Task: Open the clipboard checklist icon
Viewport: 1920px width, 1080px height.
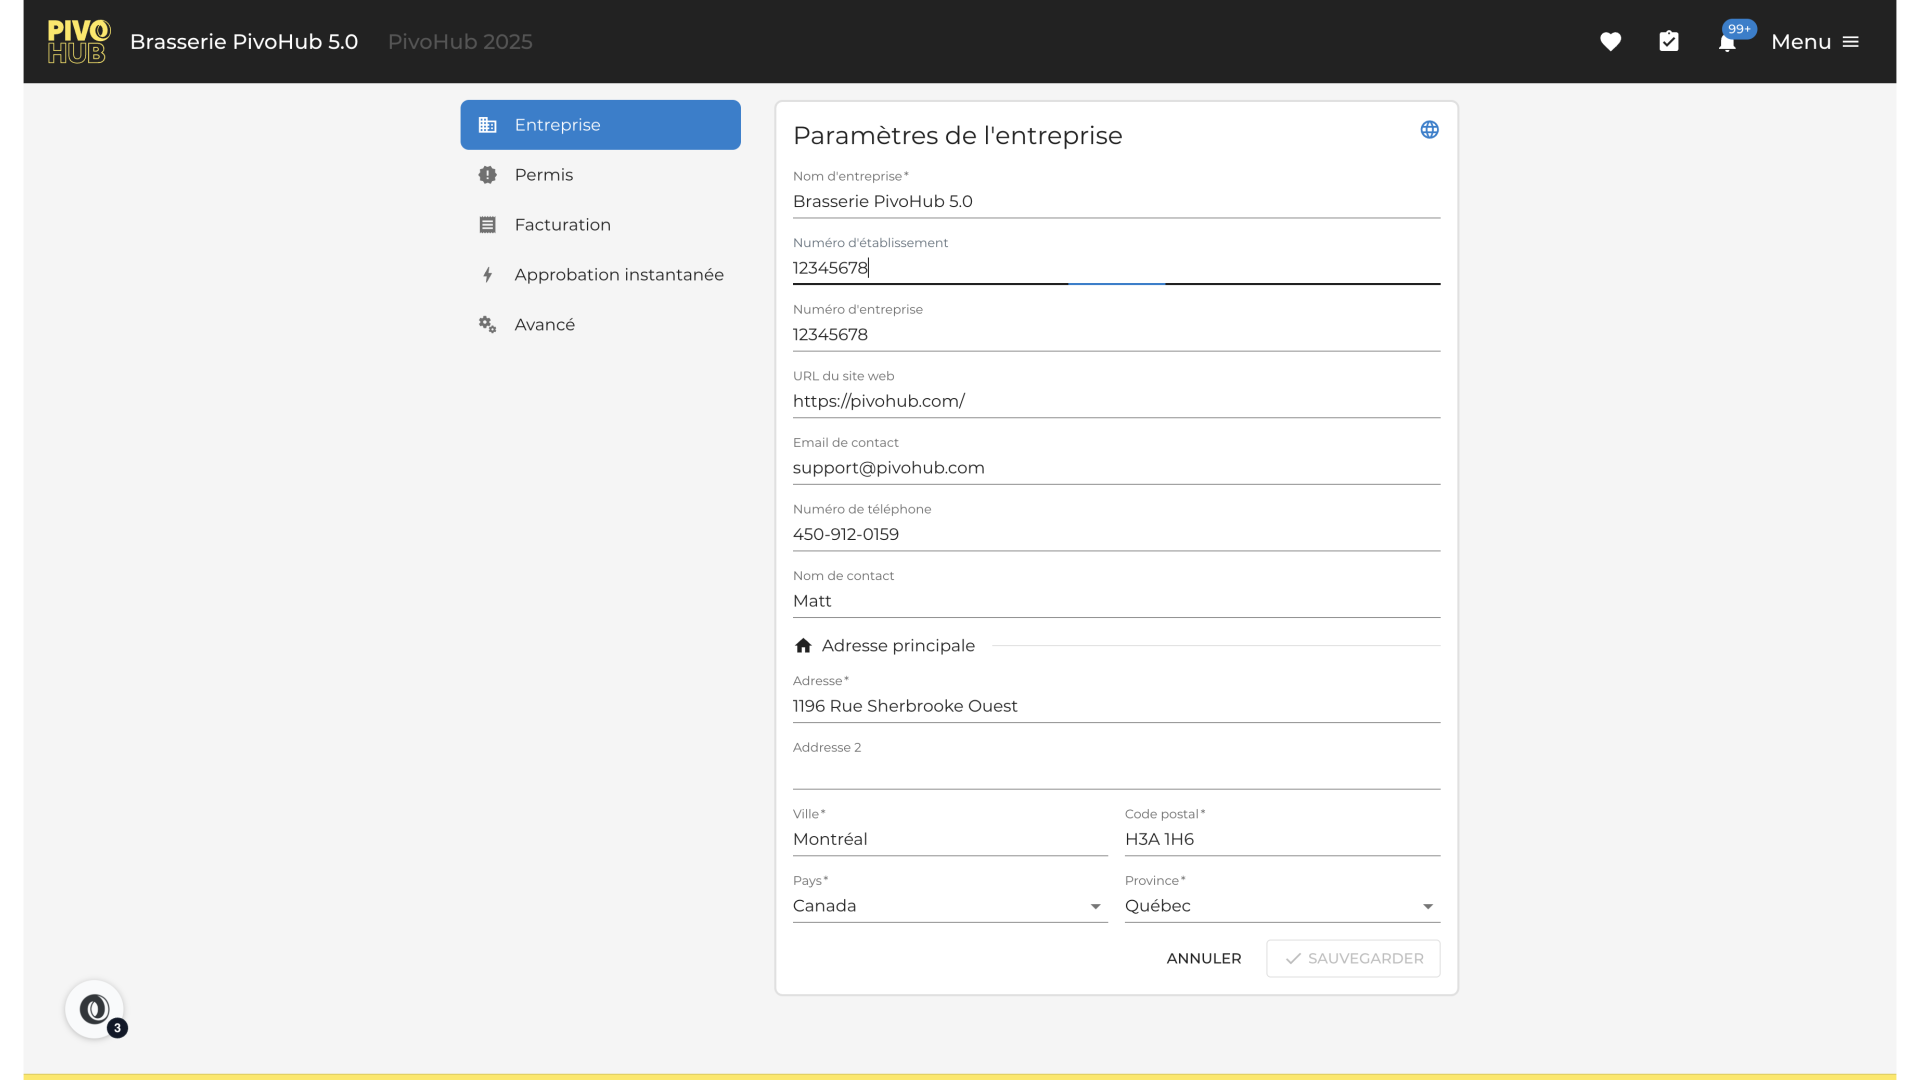Action: click(x=1669, y=42)
